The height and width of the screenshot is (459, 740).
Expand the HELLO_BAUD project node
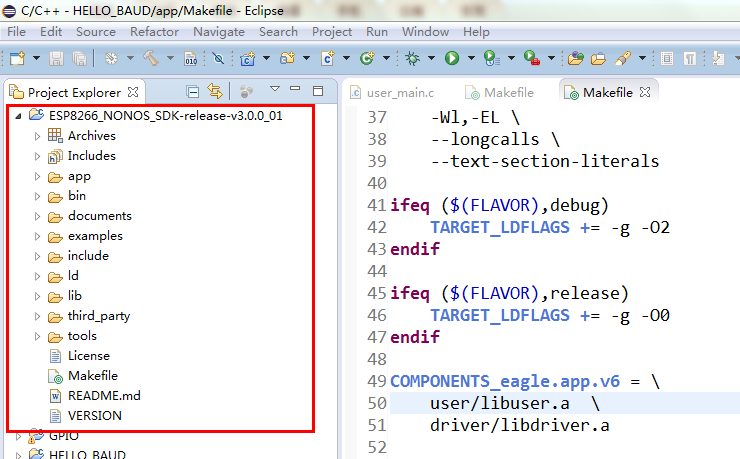[18, 455]
